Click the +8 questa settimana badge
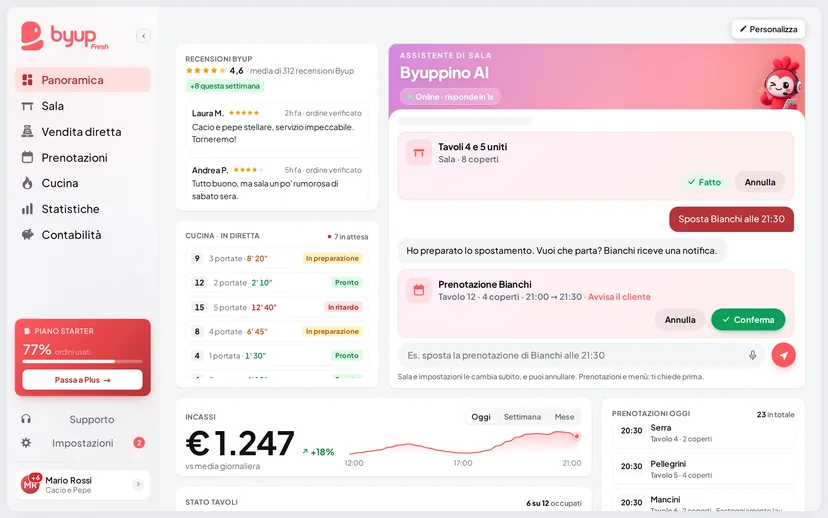Image resolution: width=828 pixels, height=518 pixels. (225, 86)
